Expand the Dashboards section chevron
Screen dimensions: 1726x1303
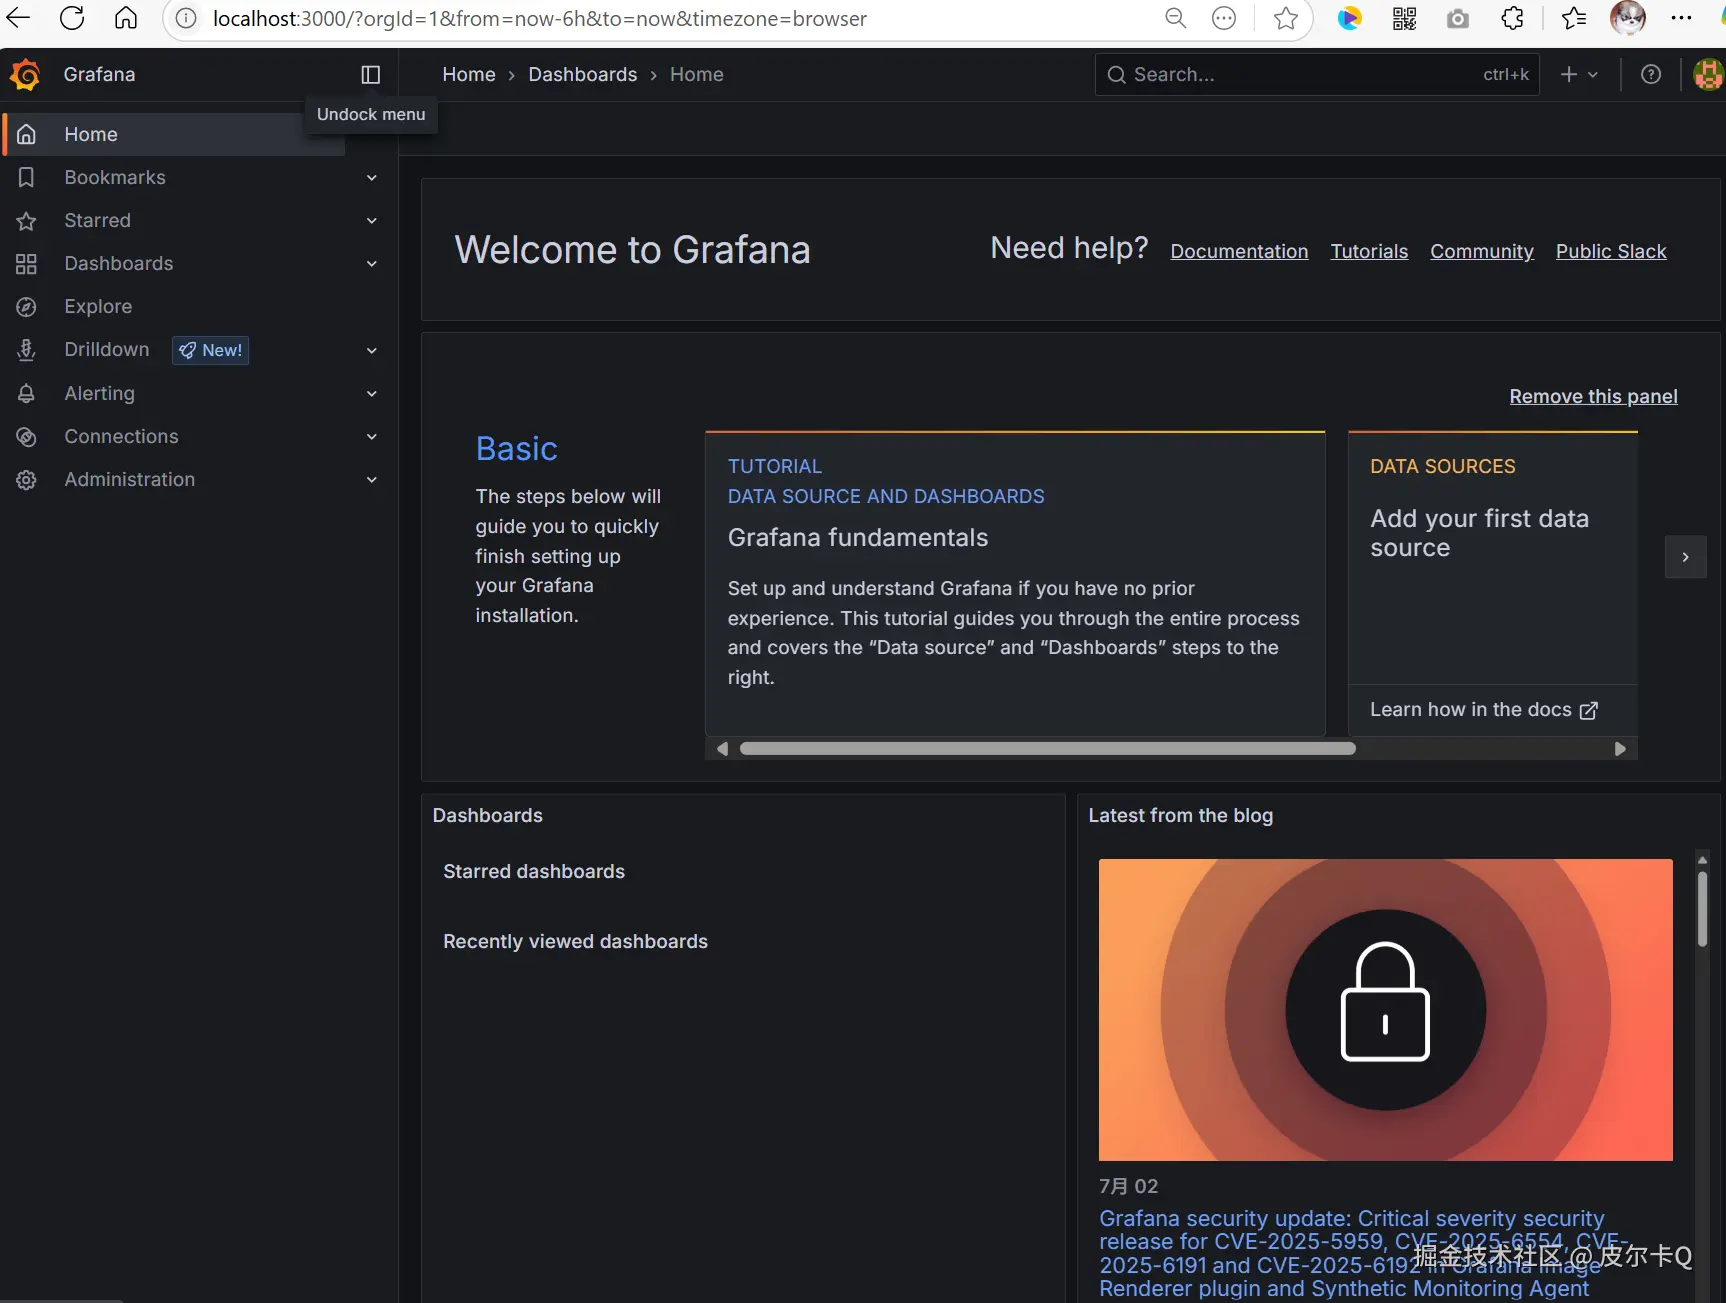372,264
